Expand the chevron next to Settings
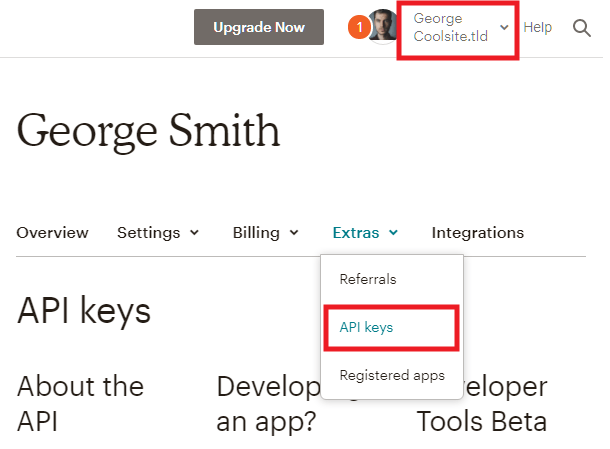610x449 pixels. click(x=194, y=233)
